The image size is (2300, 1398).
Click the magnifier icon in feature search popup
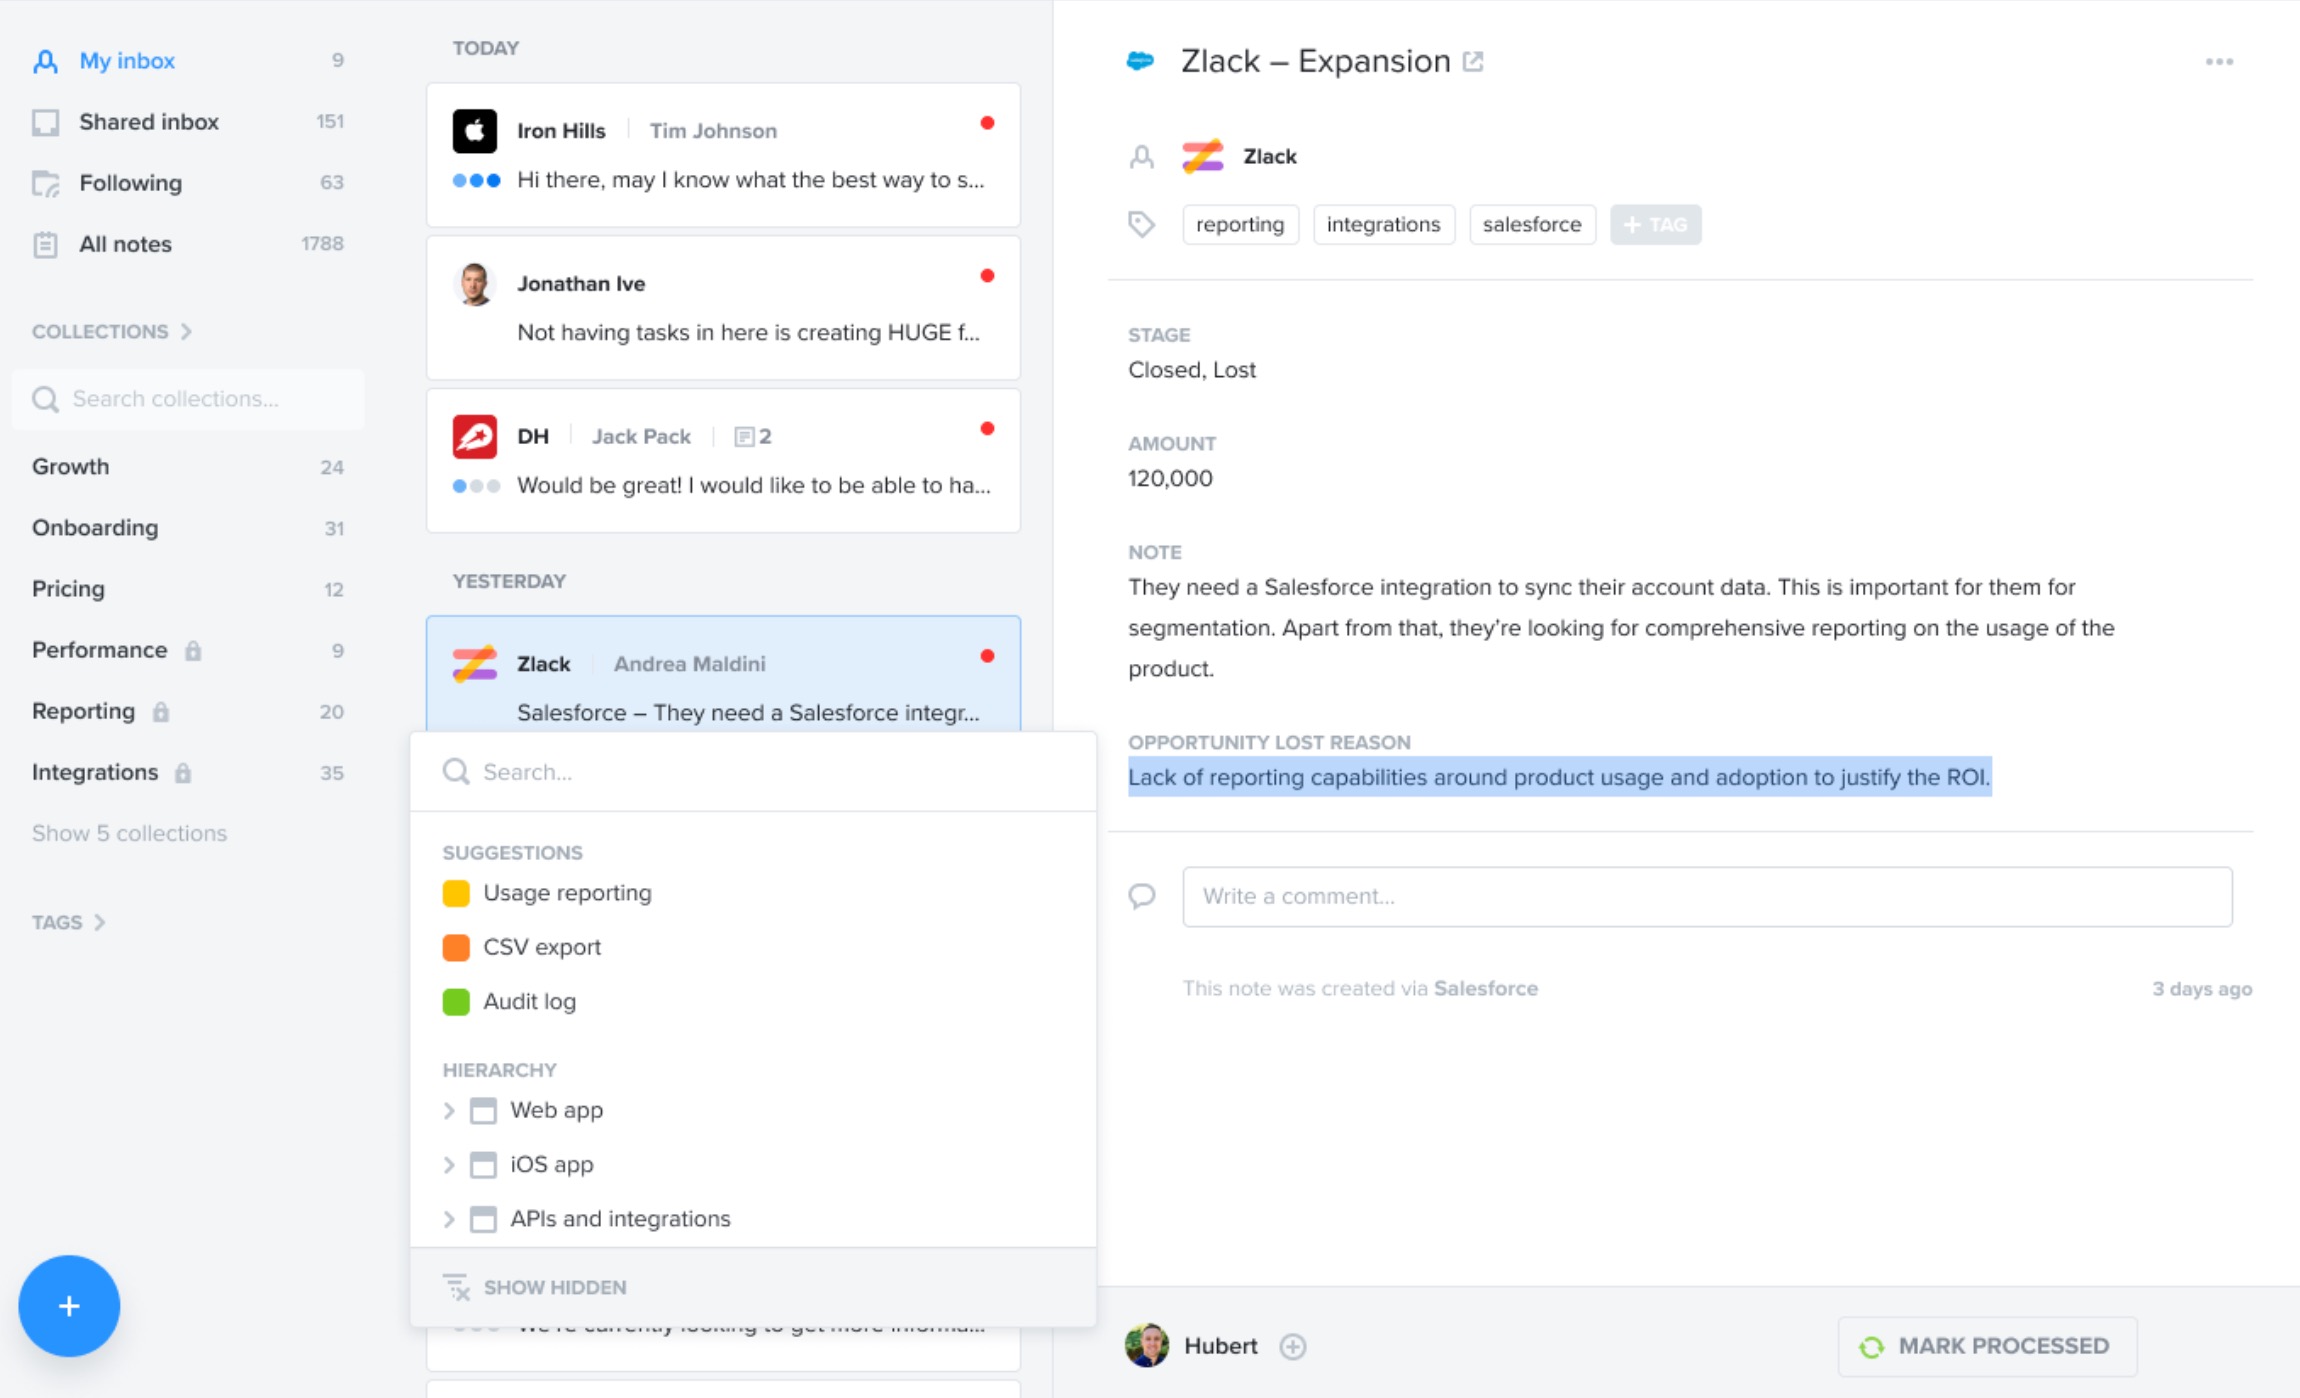point(456,772)
